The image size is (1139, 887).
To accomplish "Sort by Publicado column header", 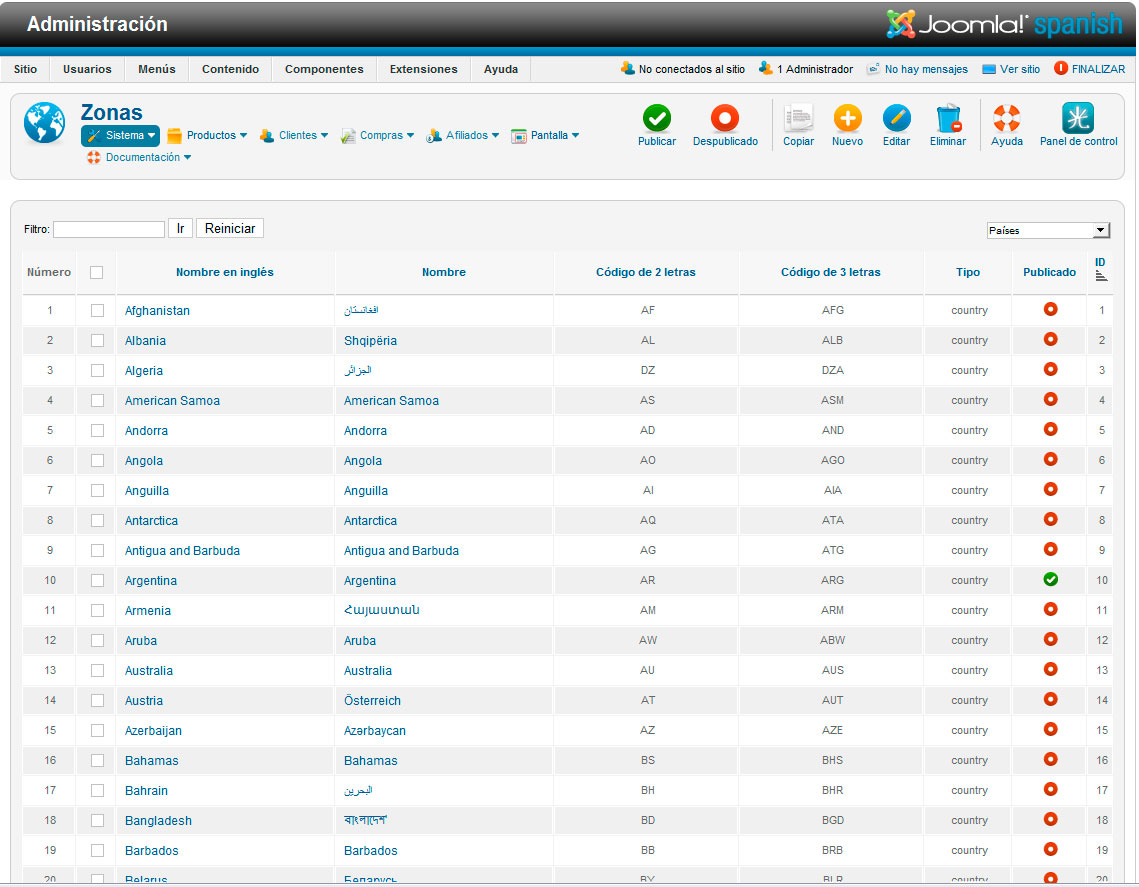I will click(x=1050, y=272).
